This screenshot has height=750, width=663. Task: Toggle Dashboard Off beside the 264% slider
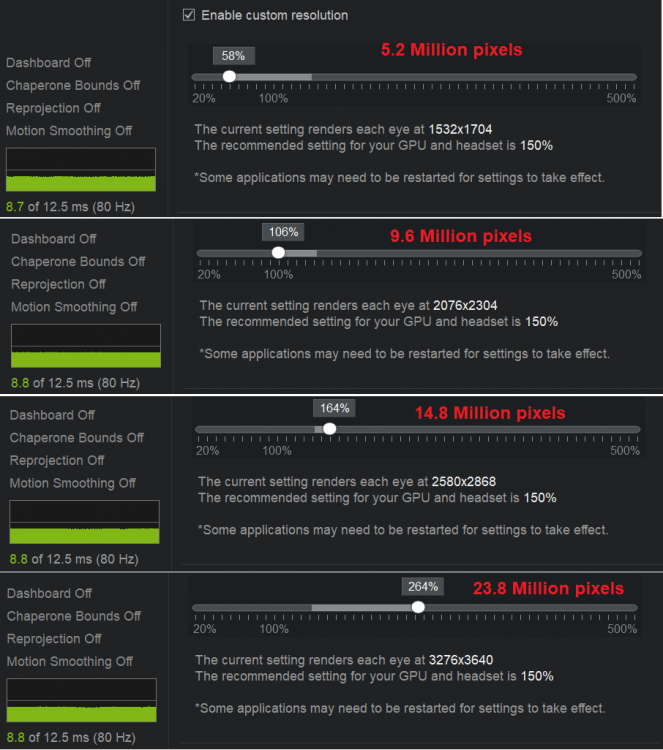[49, 593]
